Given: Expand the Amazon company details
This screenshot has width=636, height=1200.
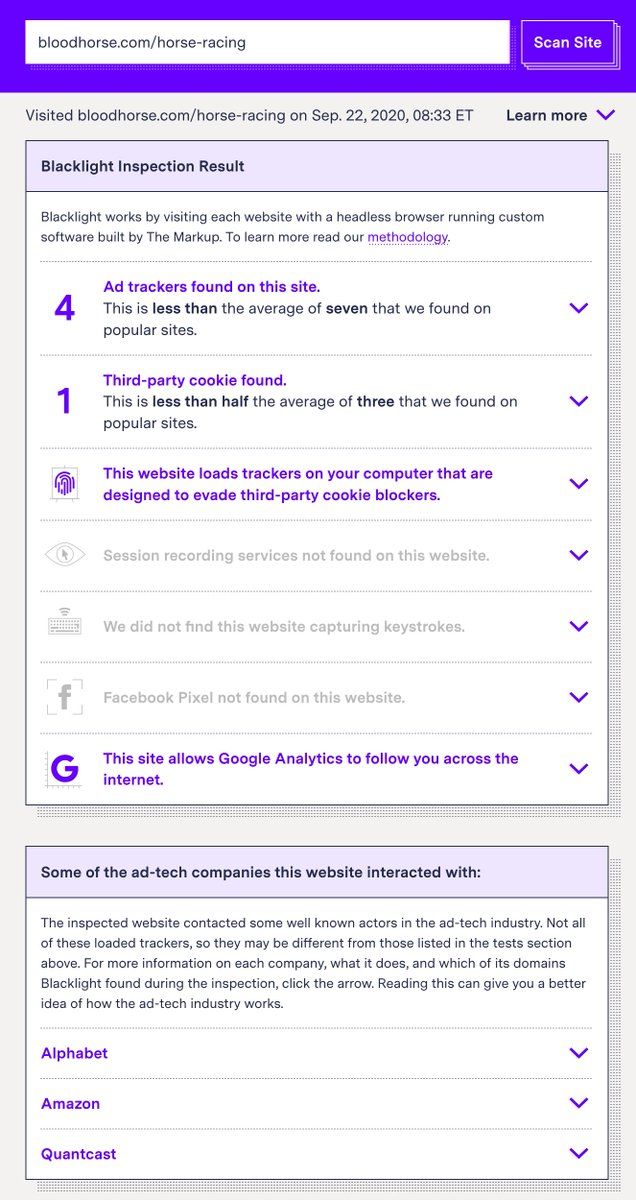Looking at the screenshot, I should (578, 1103).
